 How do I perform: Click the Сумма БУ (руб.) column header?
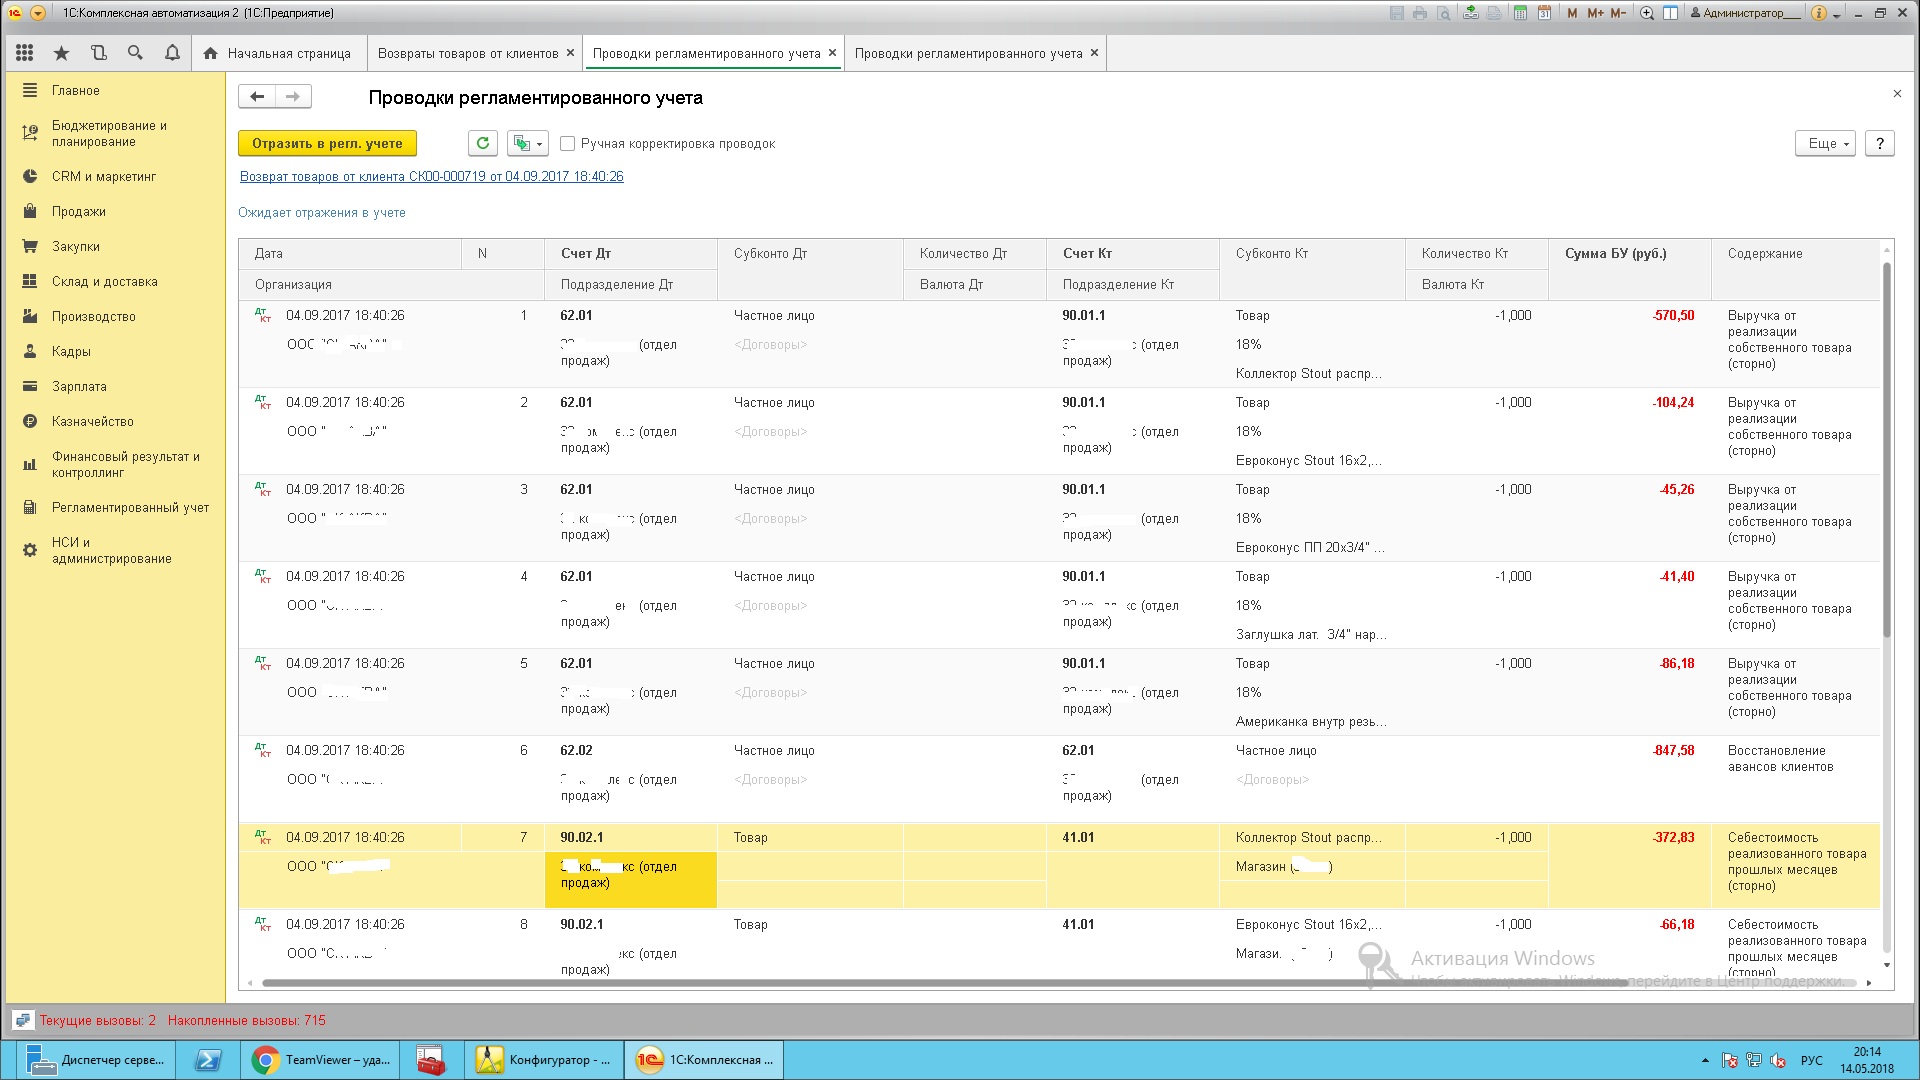pyautogui.click(x=1615, y=253)
